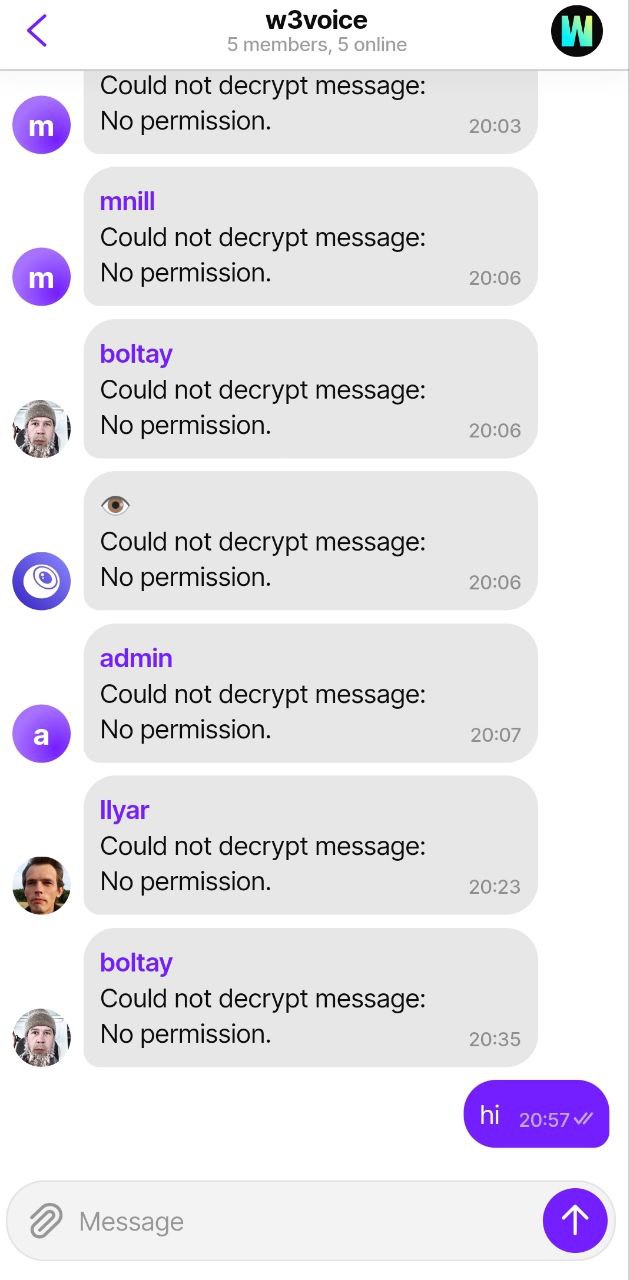View Ilyar's profile photo avatar
The image size is (629, 1280).
41,886
